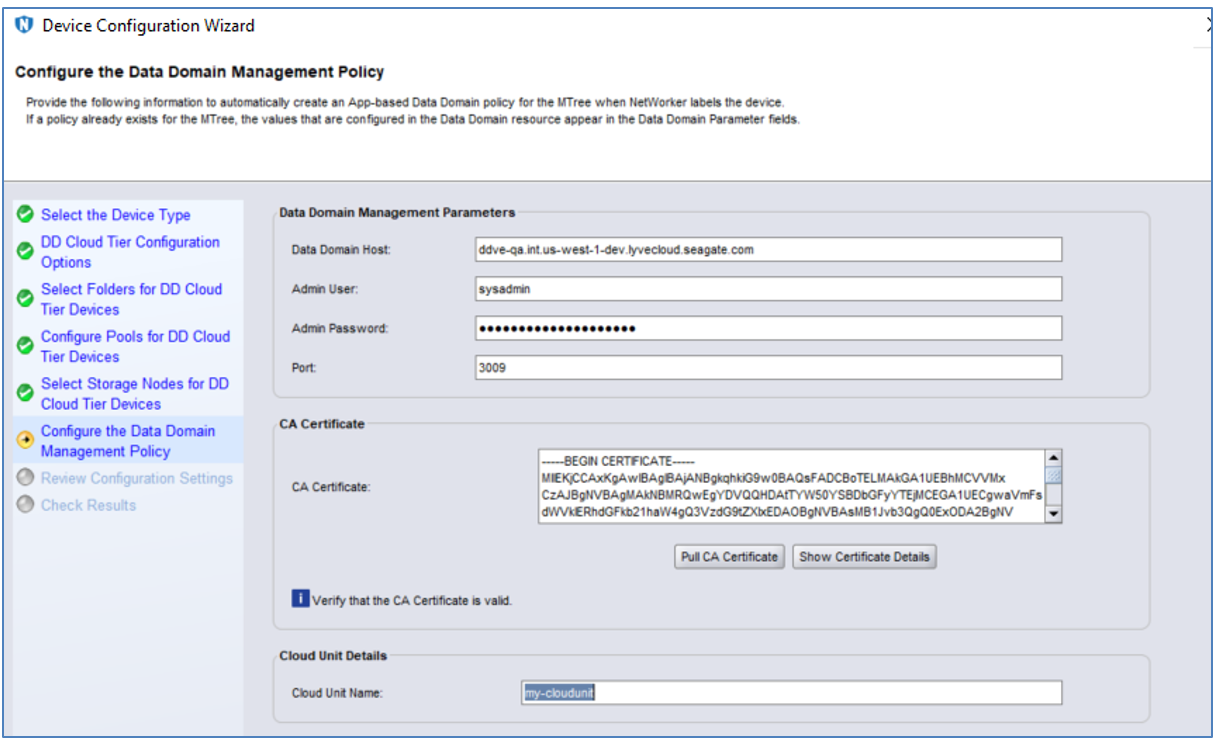This screenshot has width=1216, height=743.
Task: Go to Configure Pools for DD Cloud Tier Devices
Action: point(135,346)
